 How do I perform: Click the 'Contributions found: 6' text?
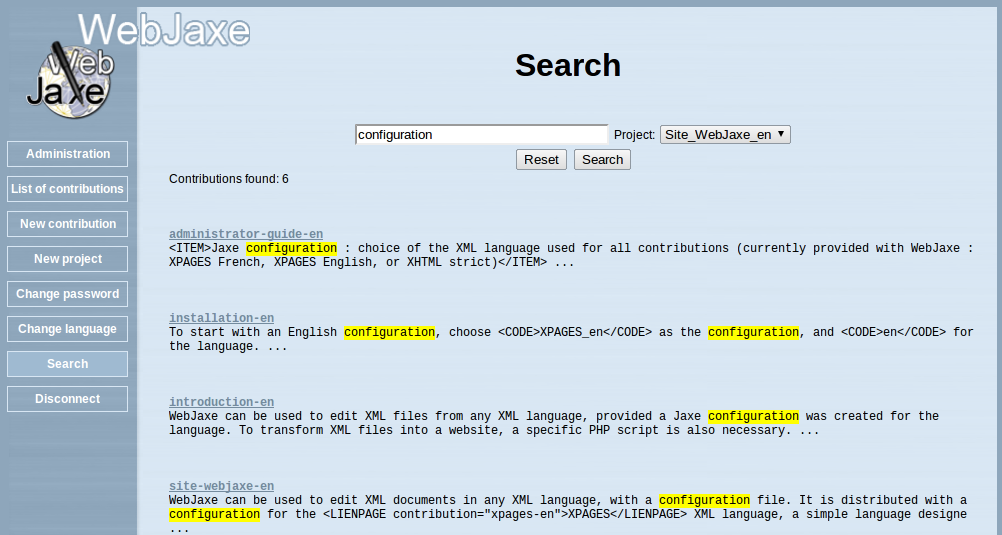[x=229, y=179]
